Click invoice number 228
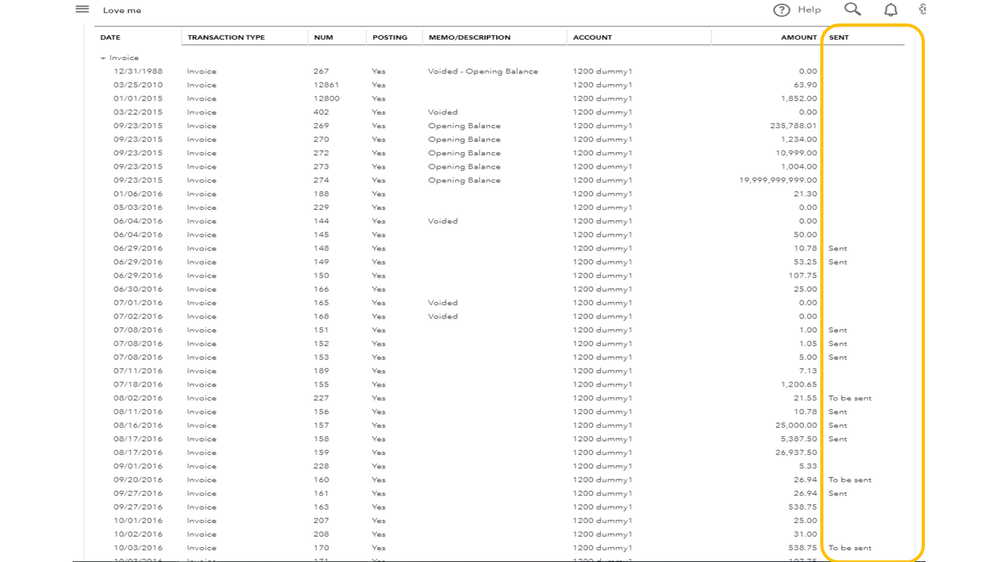This screenshot has width=999, height=562. click(321, 466)
